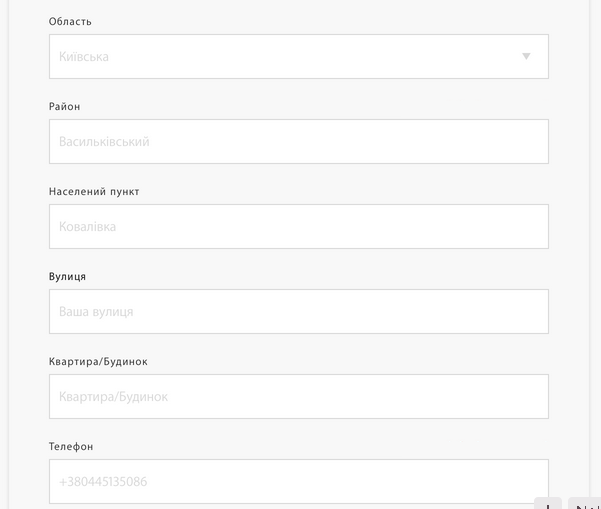This screenshot has width=601, height=509.
Task: Click into the Вулиця input field
Action: point(298,312)
